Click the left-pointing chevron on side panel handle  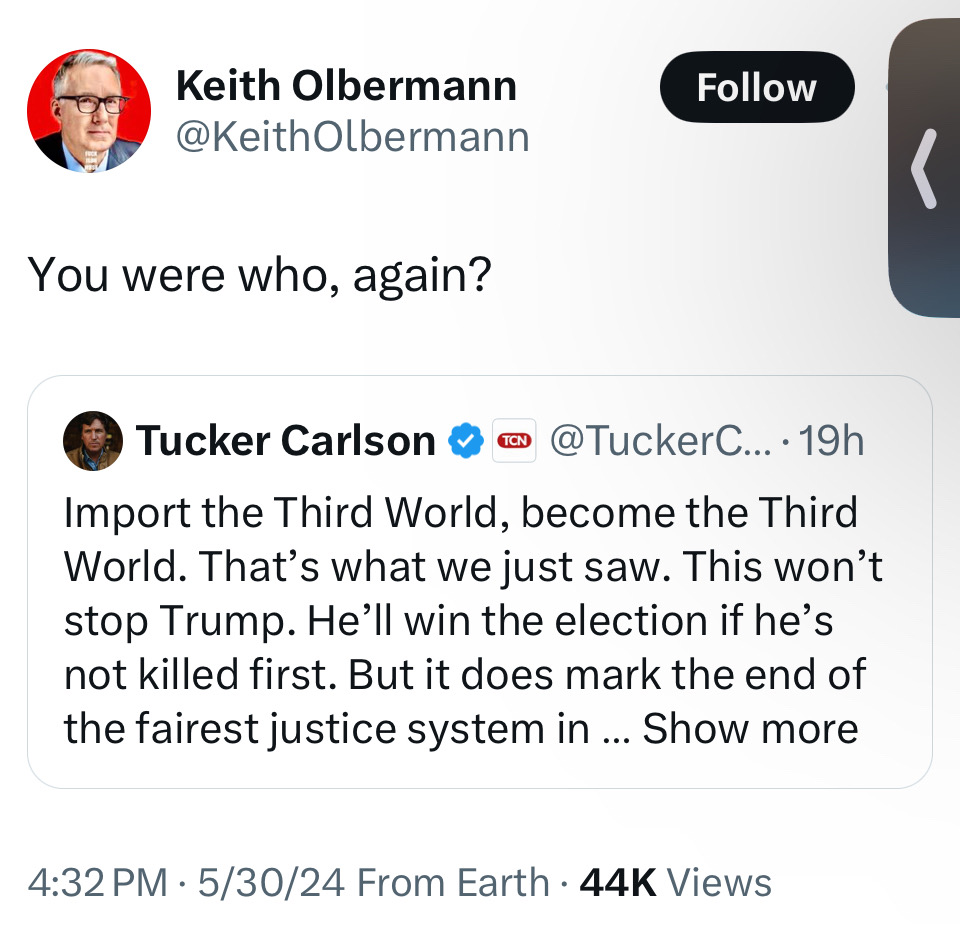(924, 169)
